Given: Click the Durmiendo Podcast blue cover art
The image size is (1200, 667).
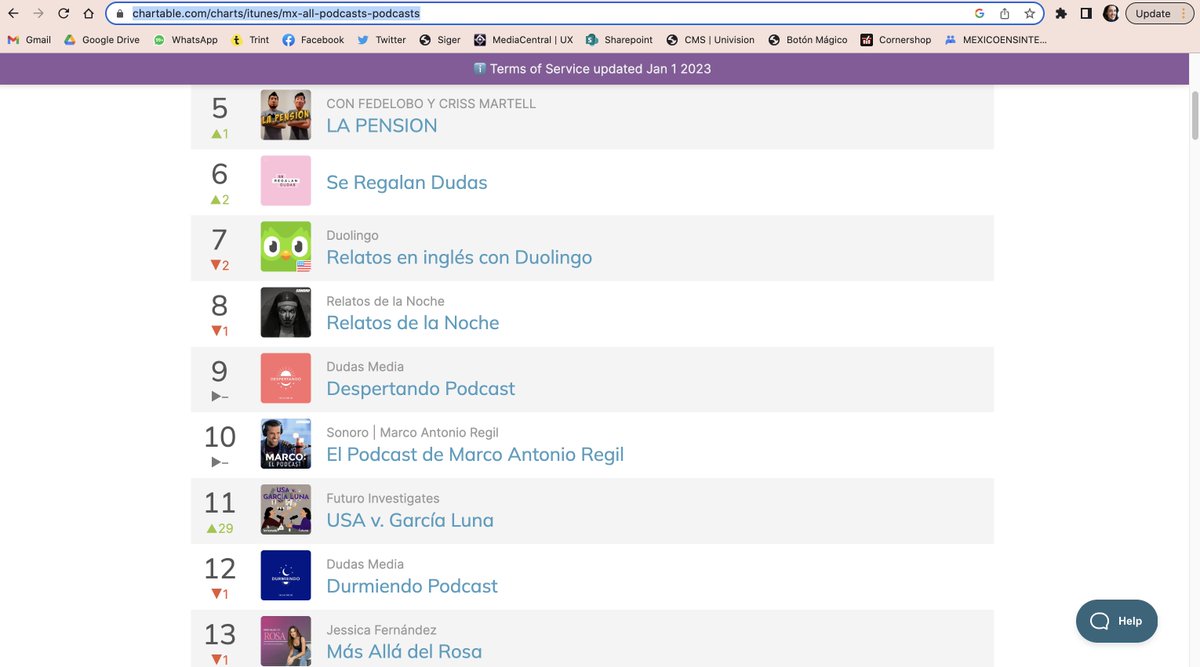Looking at the screenshot, I should coord(285,576).
